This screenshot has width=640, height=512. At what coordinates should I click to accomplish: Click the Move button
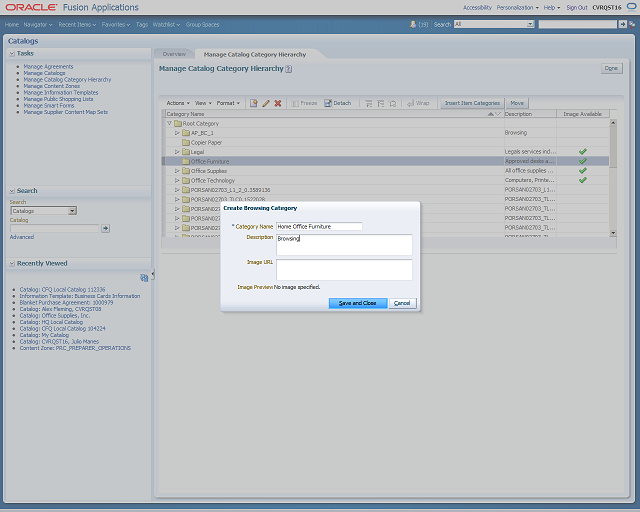click(517, 103)
